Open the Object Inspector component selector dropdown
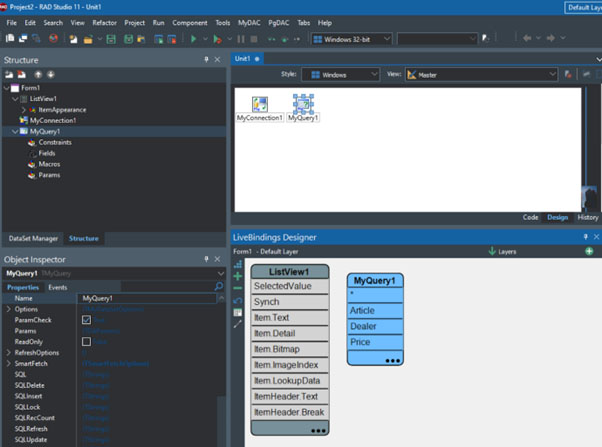 pos(220,273)
